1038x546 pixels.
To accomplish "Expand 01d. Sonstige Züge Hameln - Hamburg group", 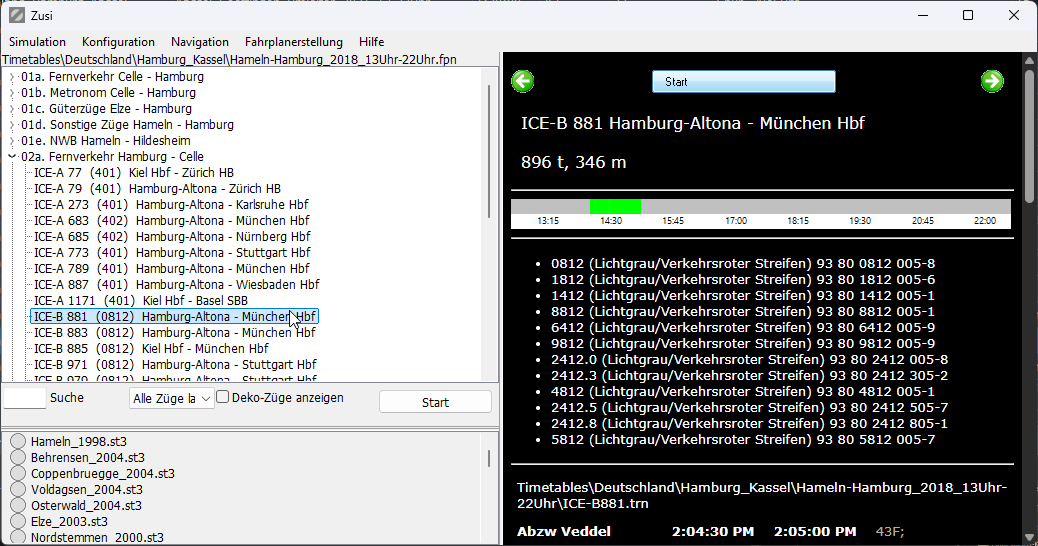I will 12,124.
